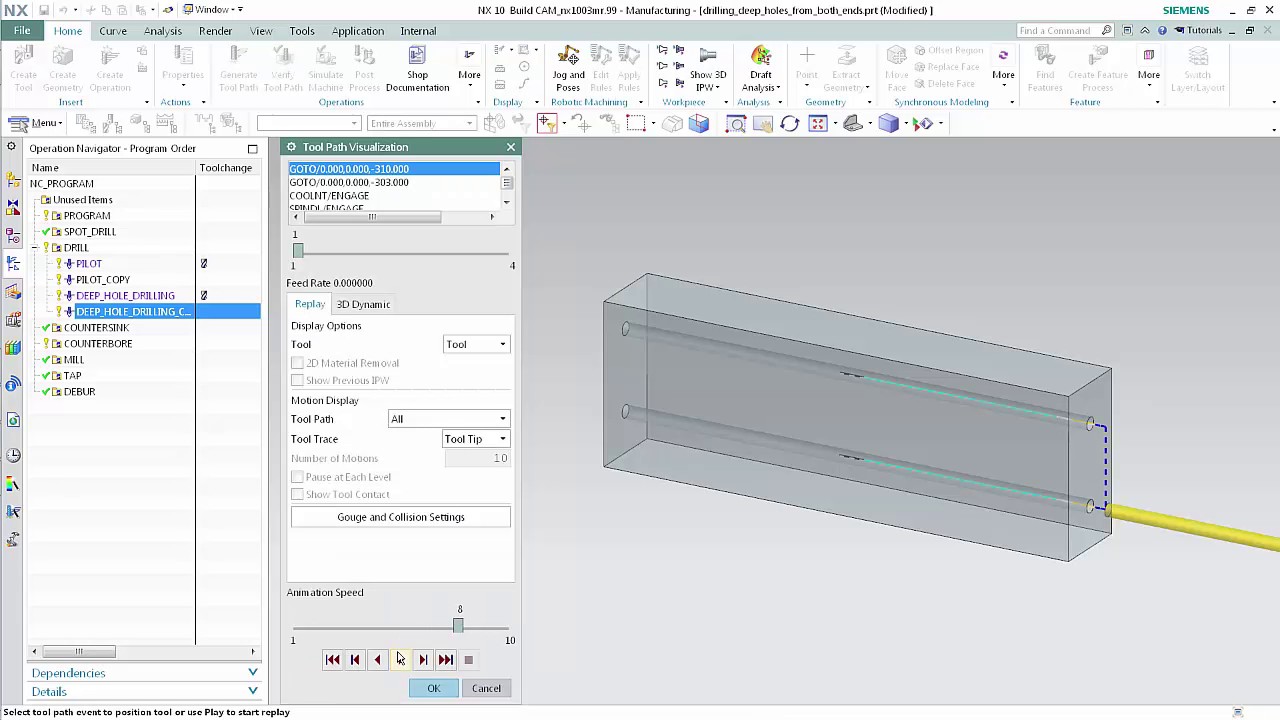Open Feature group More dropdown
The image size is (1280, 720).
pyautogui.click(x=1148, y=68)
